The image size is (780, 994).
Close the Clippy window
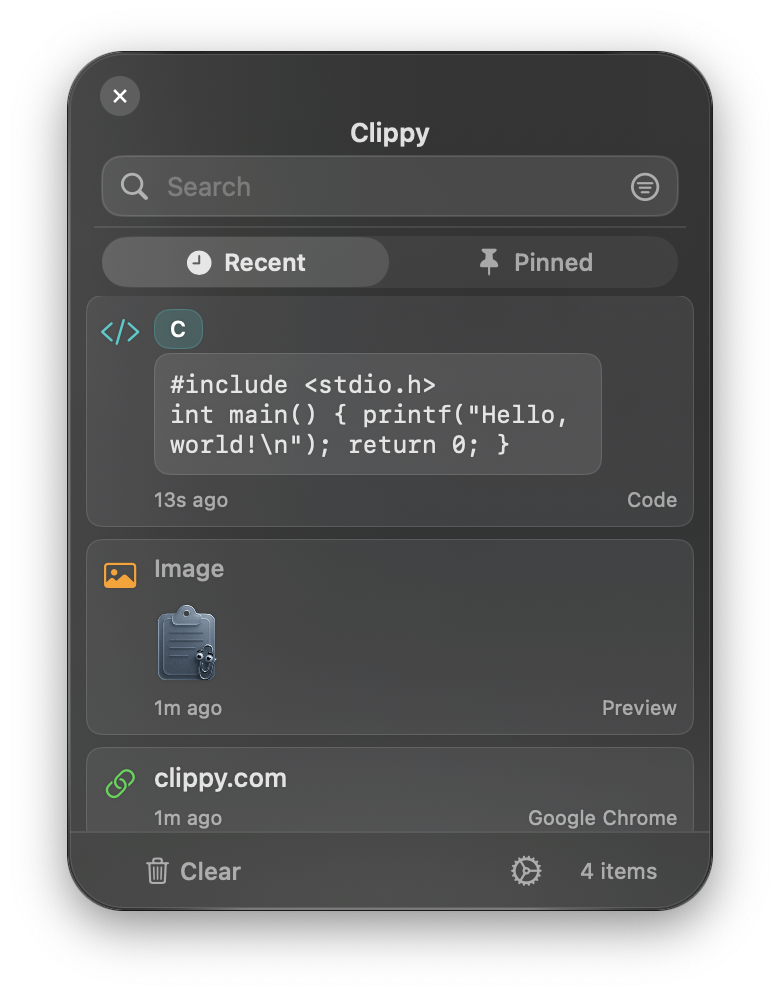120,96
